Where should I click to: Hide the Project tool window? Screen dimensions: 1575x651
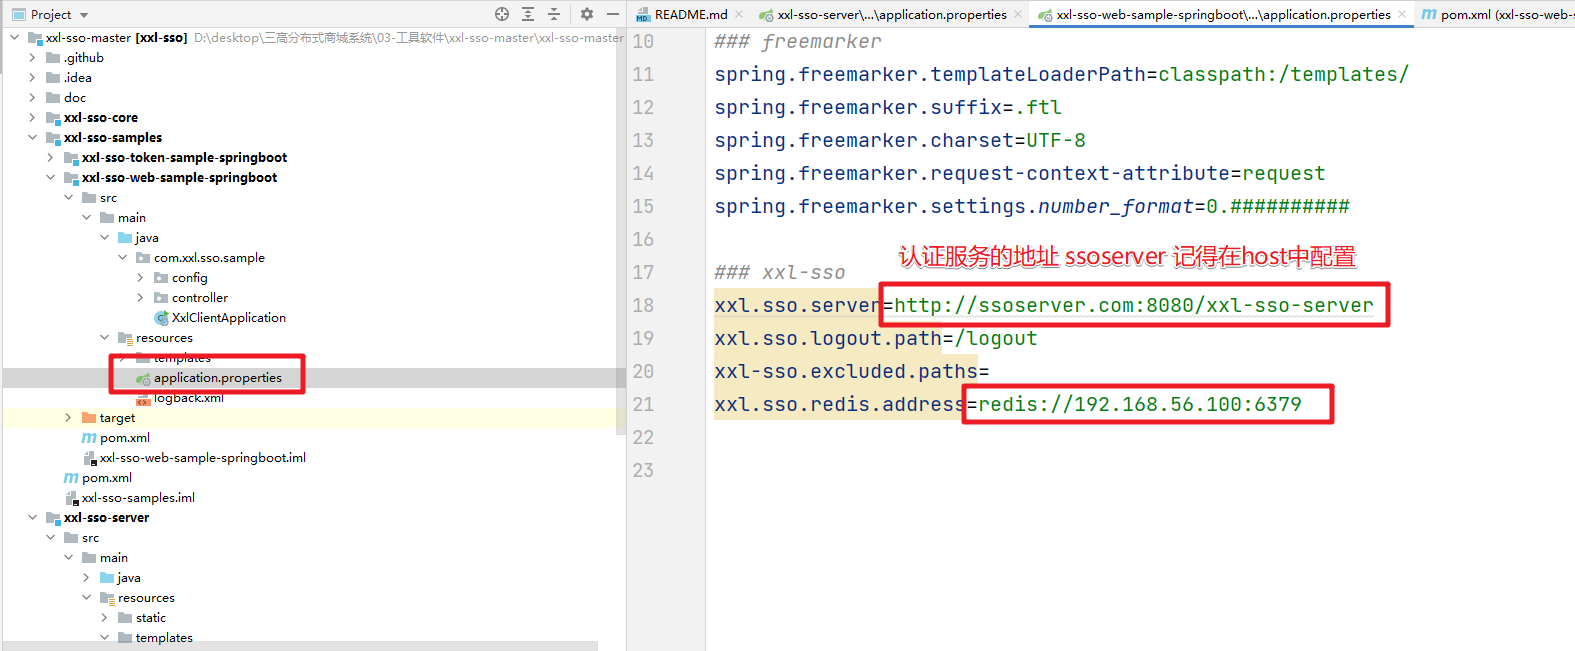point(613,14)
